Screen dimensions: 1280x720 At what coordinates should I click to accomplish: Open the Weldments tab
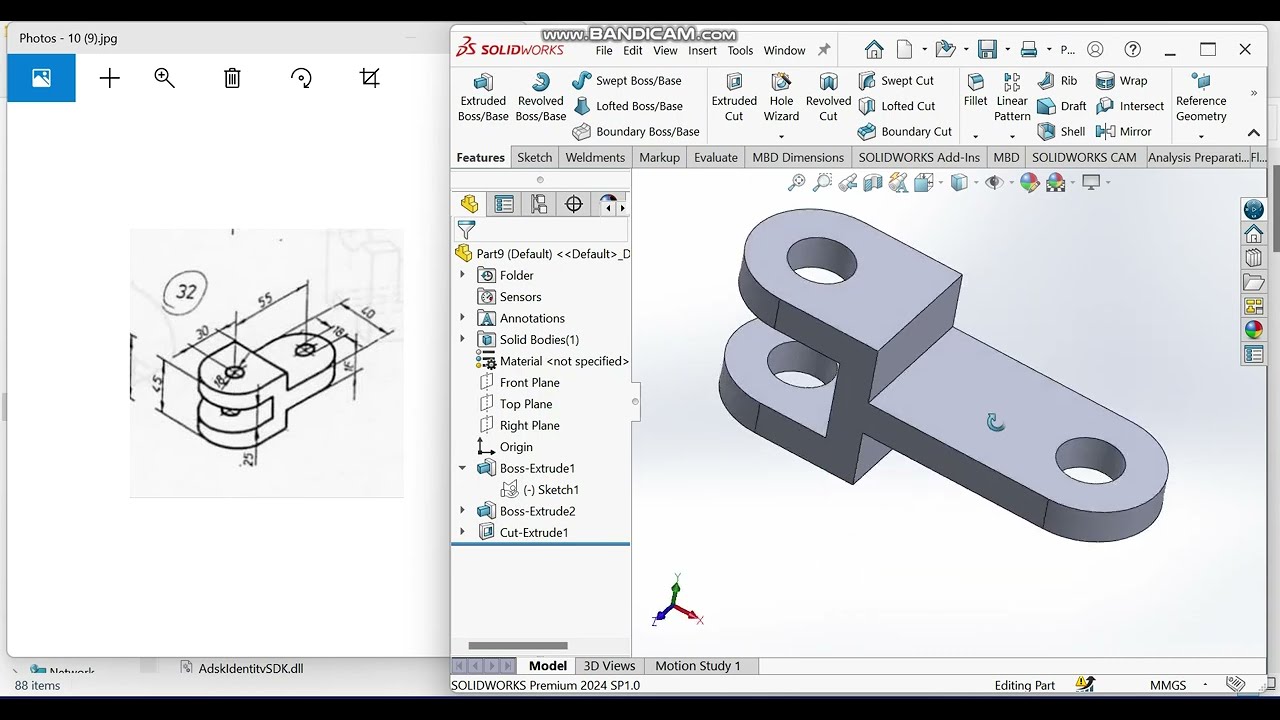(x=595, y=157)
